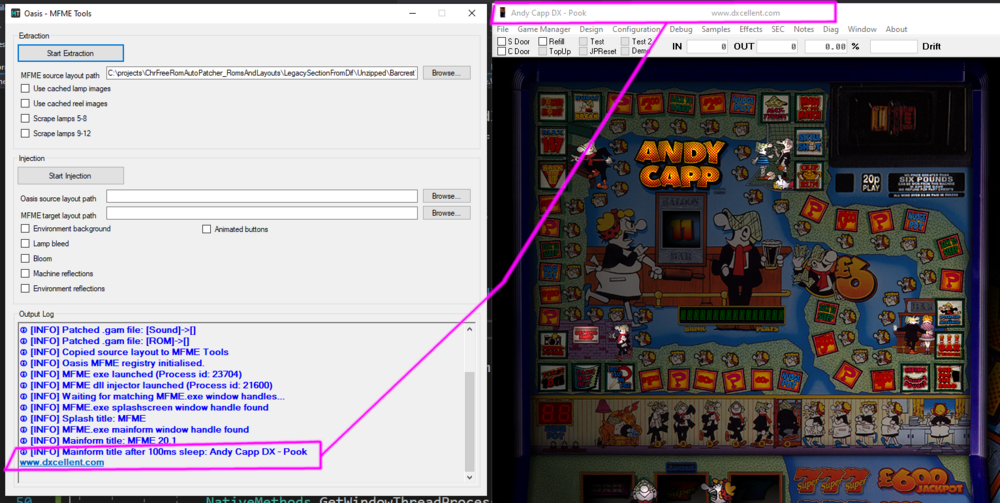Click the OUT counter field

[777, 47]
